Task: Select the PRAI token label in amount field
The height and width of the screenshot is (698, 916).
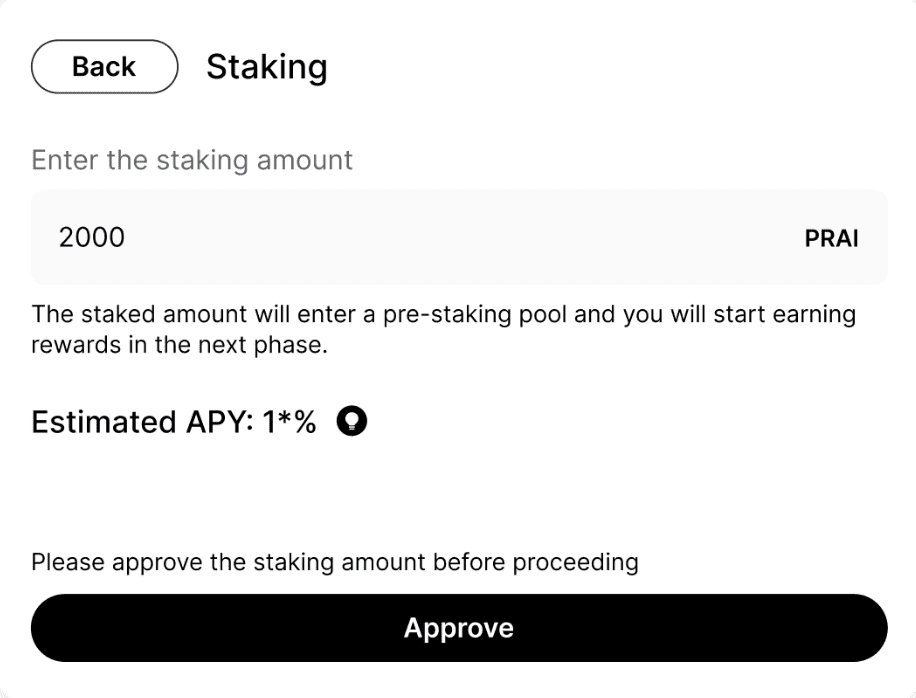Action: coord(831,238)
